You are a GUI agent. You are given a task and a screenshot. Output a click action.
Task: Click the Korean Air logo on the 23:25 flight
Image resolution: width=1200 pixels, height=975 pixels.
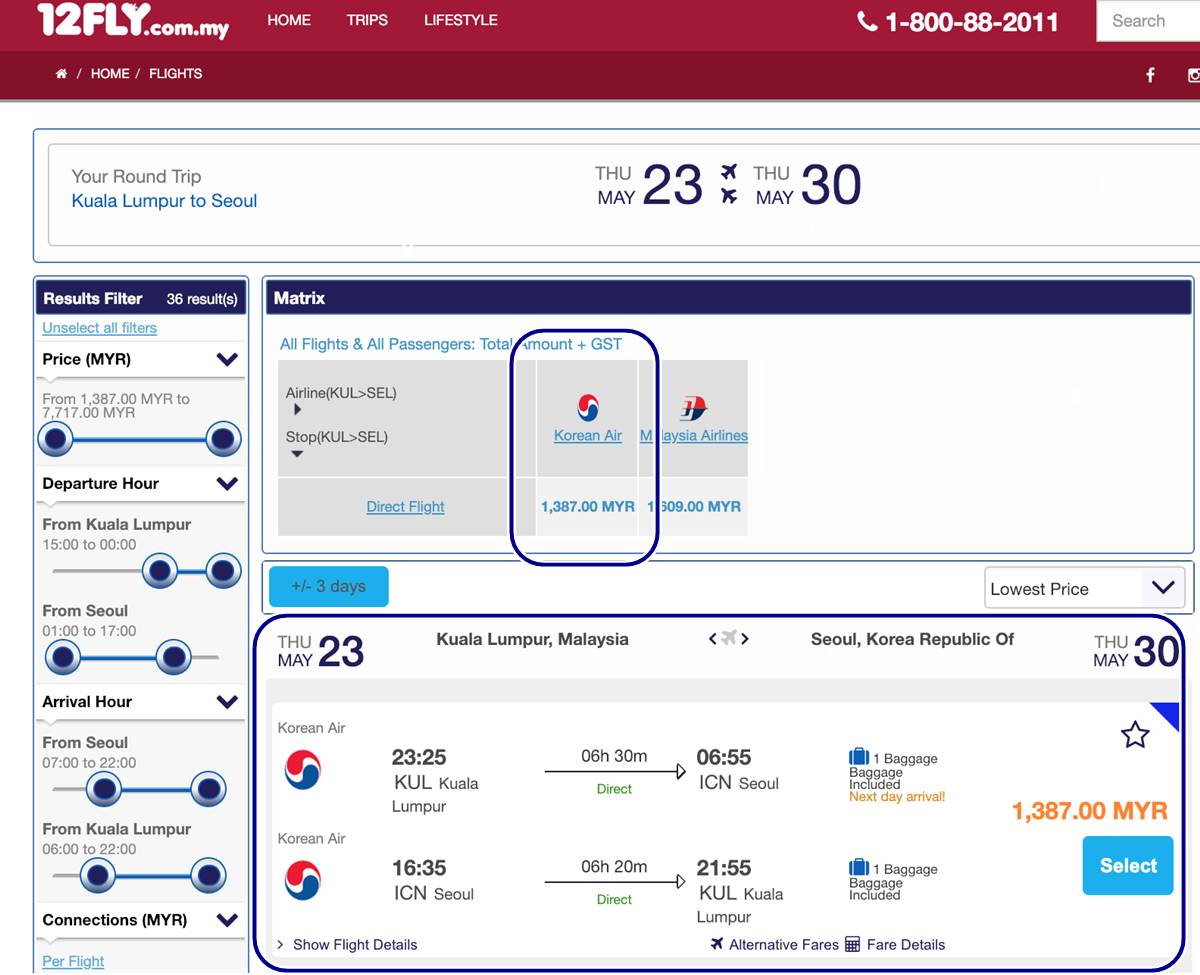[x=303, y=771]
